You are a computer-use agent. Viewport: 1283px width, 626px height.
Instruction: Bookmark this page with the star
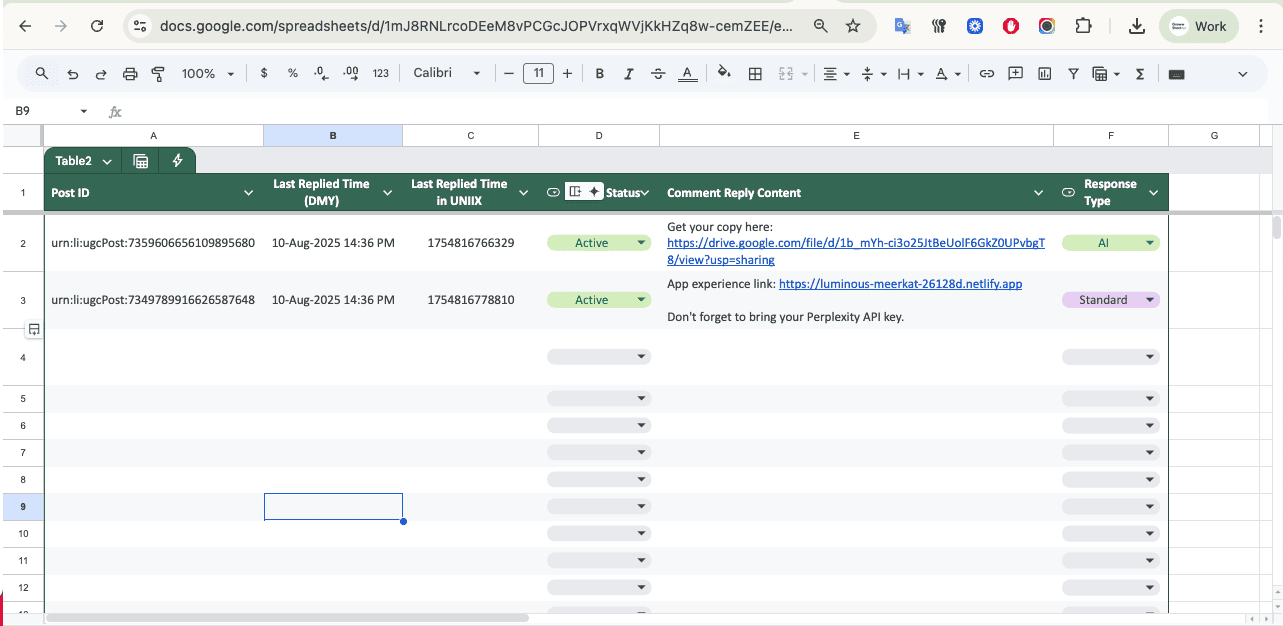click(x=853, y=27)
